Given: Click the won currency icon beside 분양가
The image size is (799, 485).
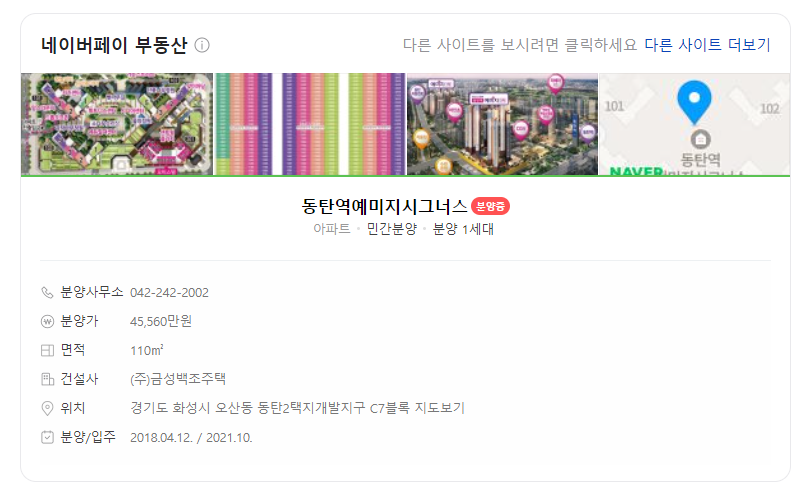Looking at the screenshot, I should tap(47, 321).
